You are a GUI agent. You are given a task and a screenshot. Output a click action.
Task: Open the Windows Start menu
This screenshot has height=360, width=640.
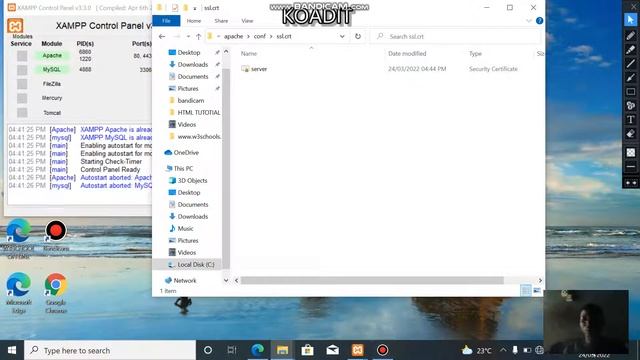12,350
